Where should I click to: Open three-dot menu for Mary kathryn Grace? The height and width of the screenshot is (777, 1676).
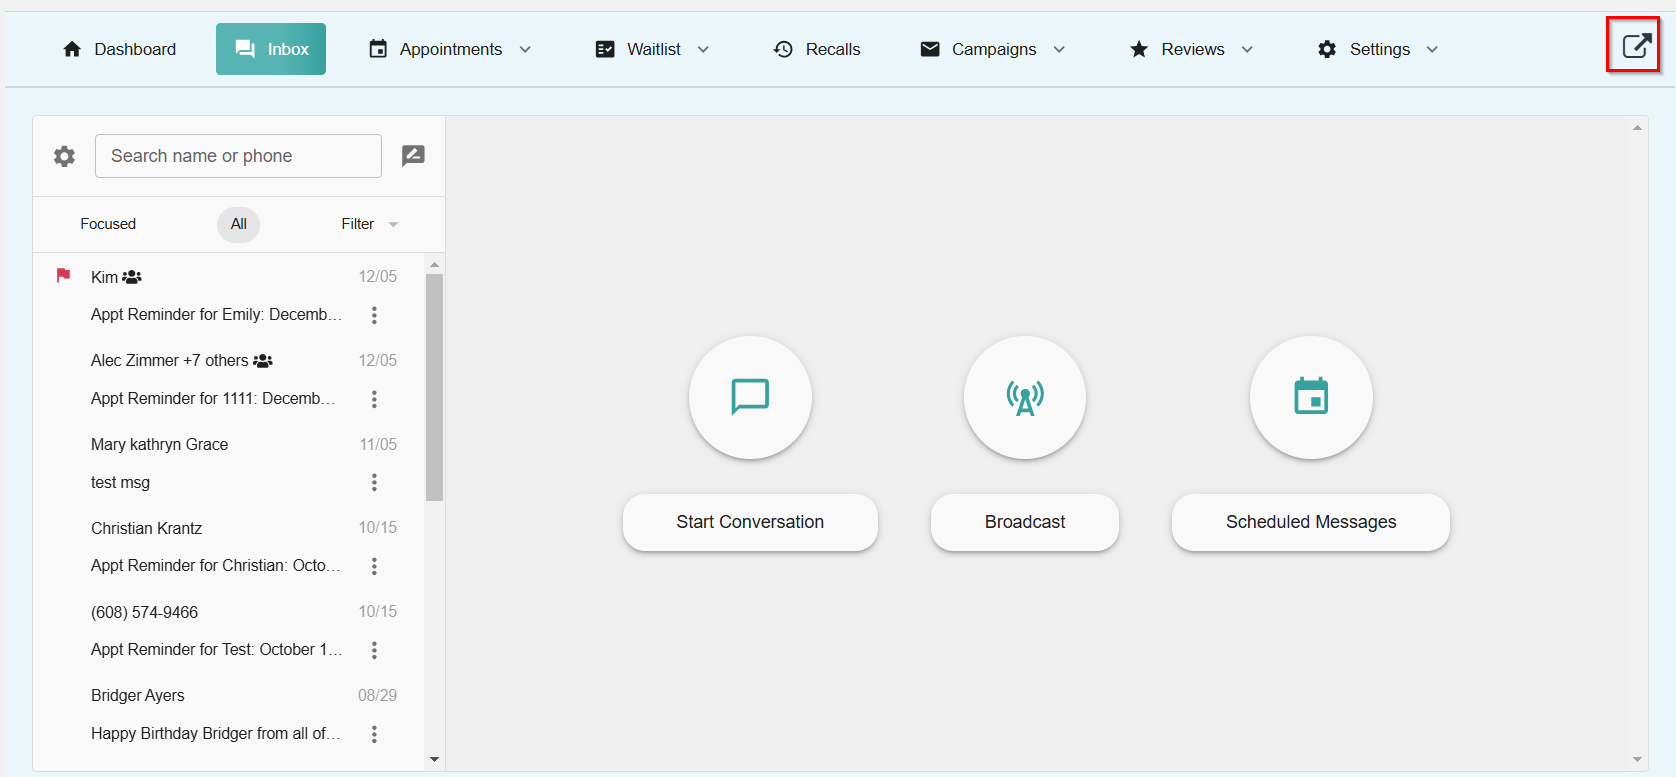click(374, 483)
